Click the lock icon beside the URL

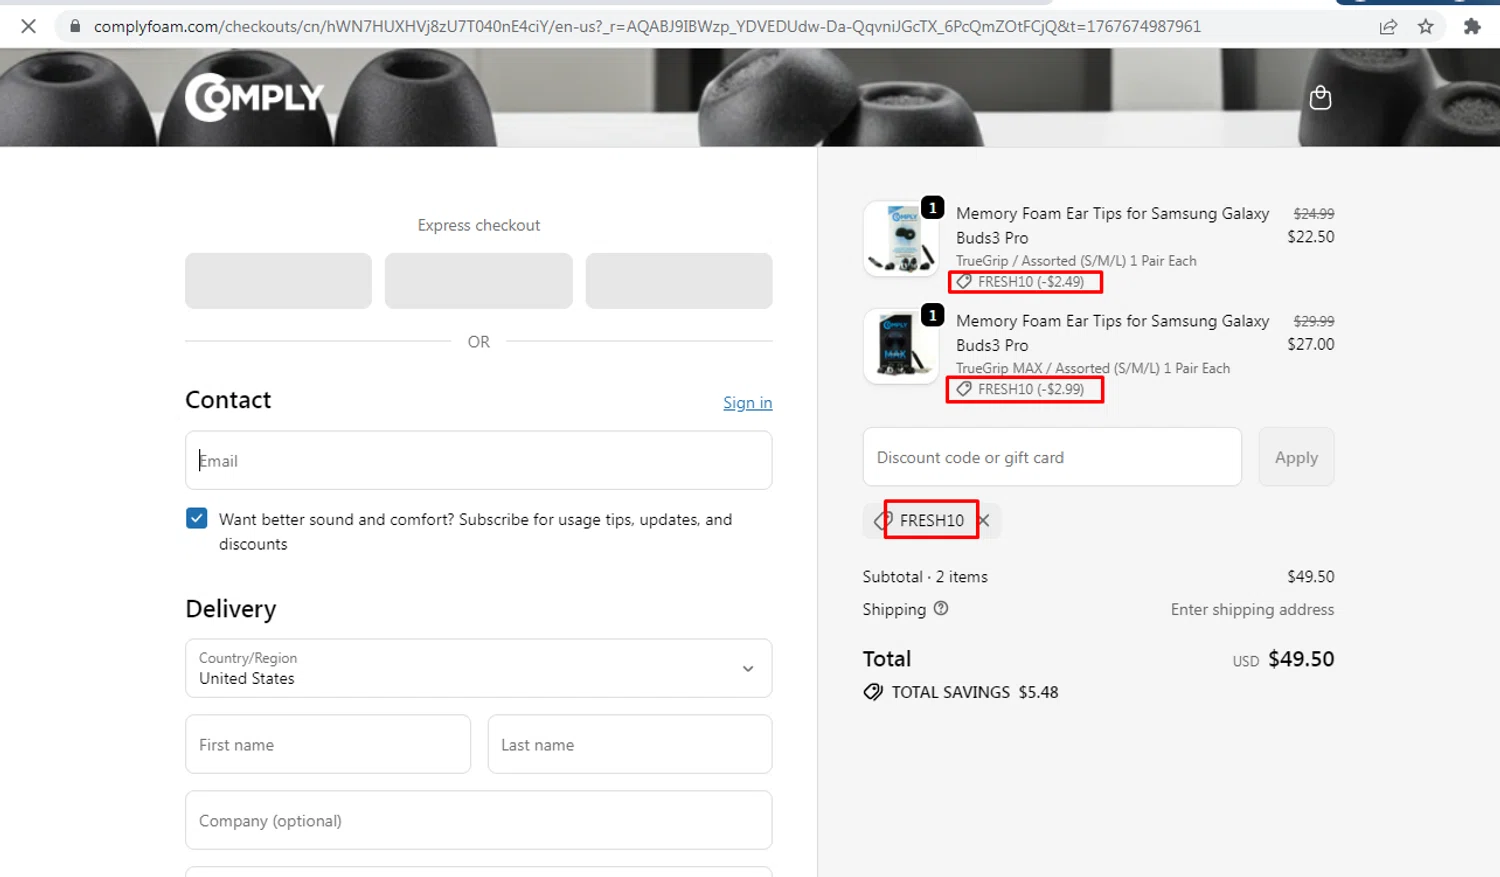75,26
